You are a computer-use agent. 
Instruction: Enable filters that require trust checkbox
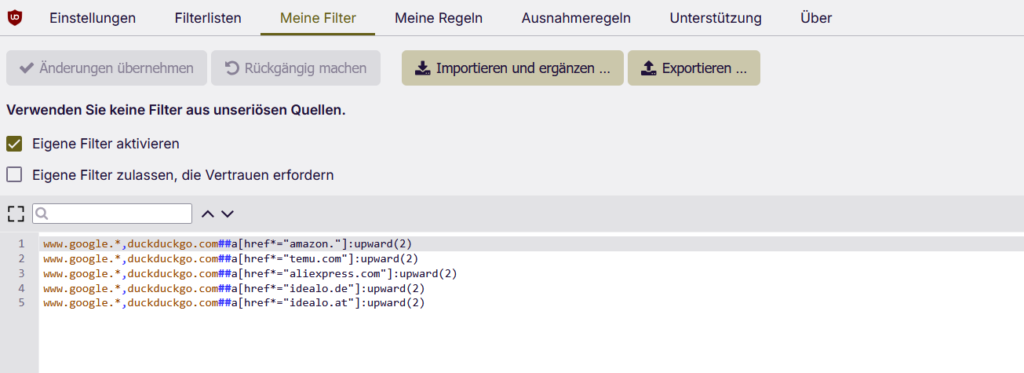click(14, 175)
